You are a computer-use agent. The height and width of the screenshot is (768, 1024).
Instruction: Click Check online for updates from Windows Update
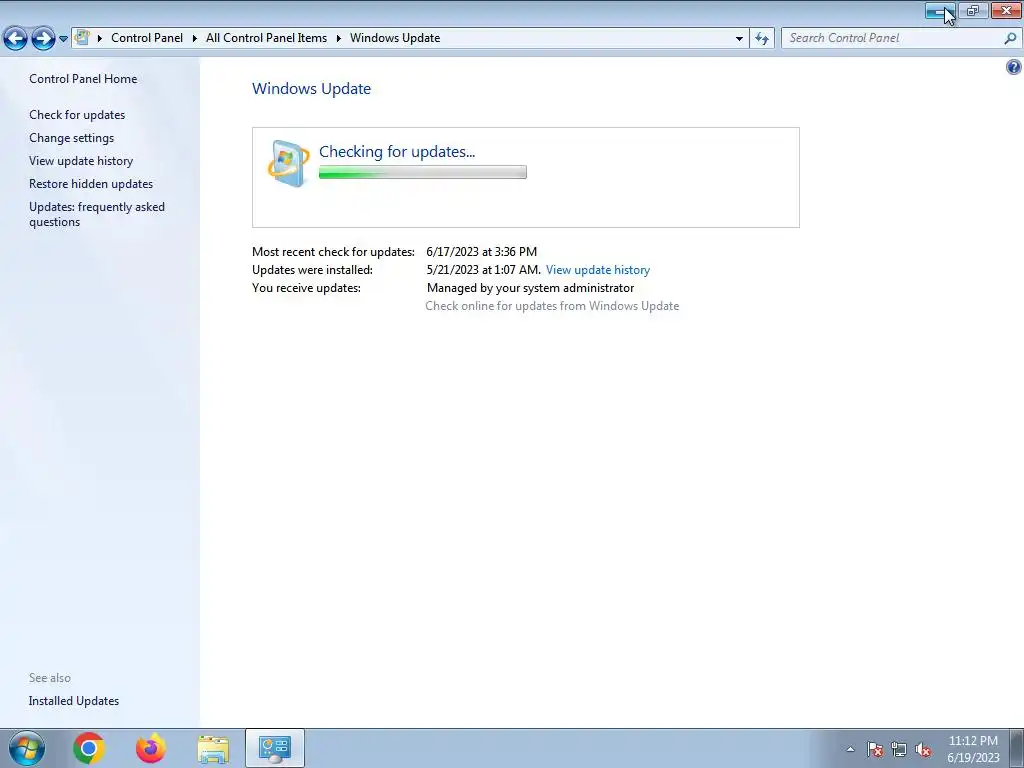click(552, 306)
